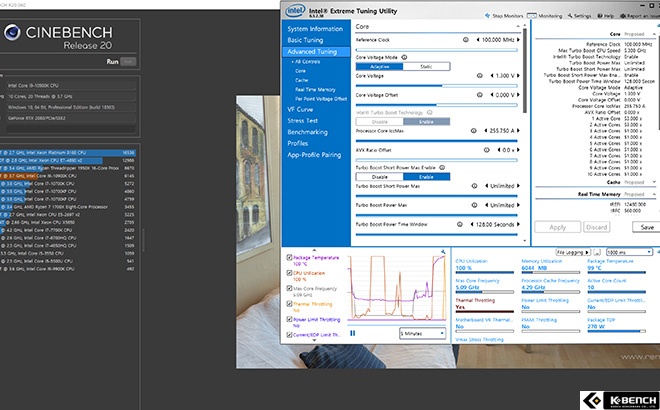Open Stress Test in XTU sidebar
The width and height of the screenshot is (660, 410).
(x=303, y=120)
